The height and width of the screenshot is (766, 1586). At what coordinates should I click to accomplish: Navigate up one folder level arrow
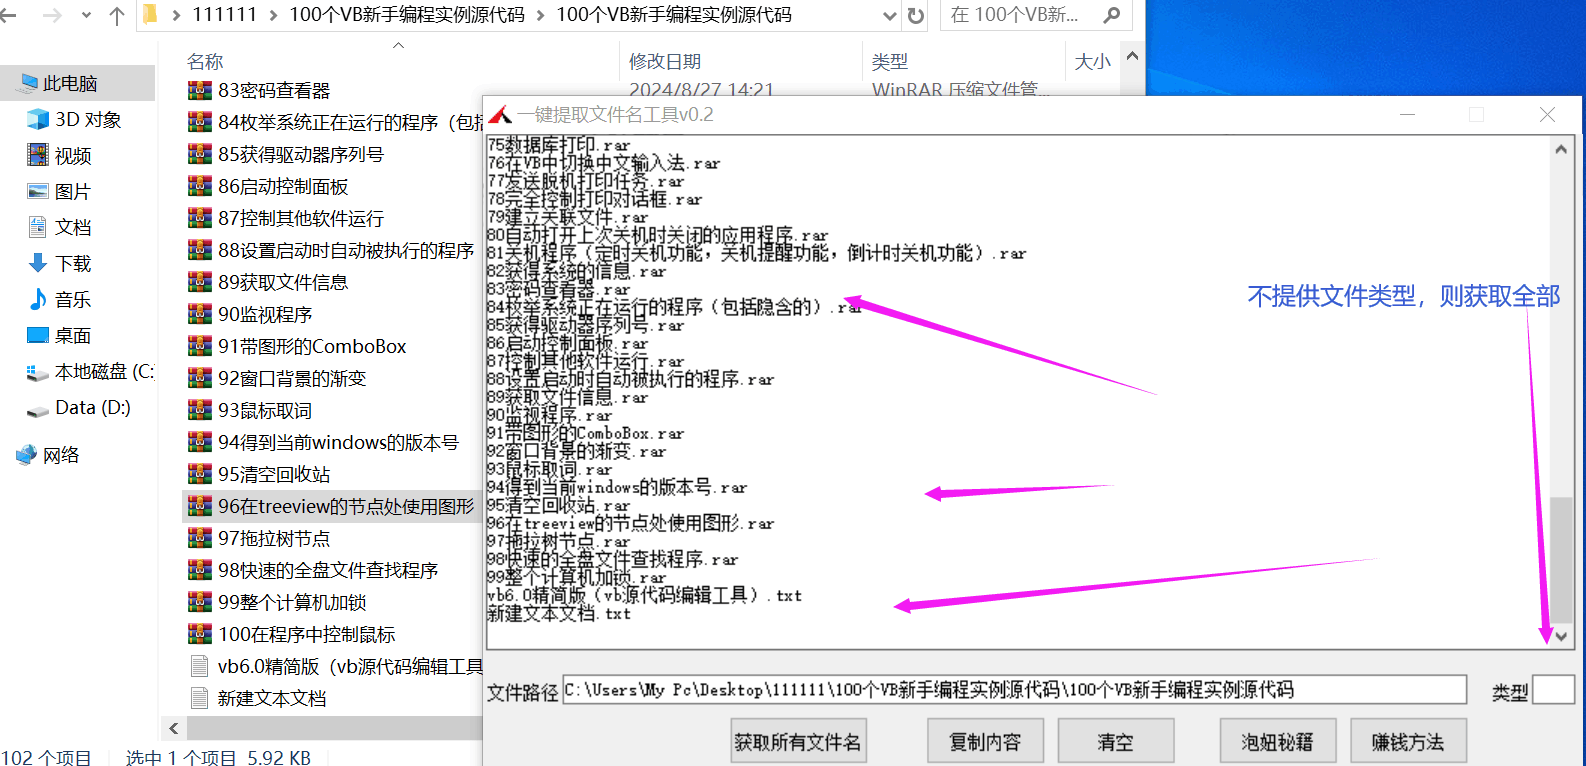tap(117, 15)
